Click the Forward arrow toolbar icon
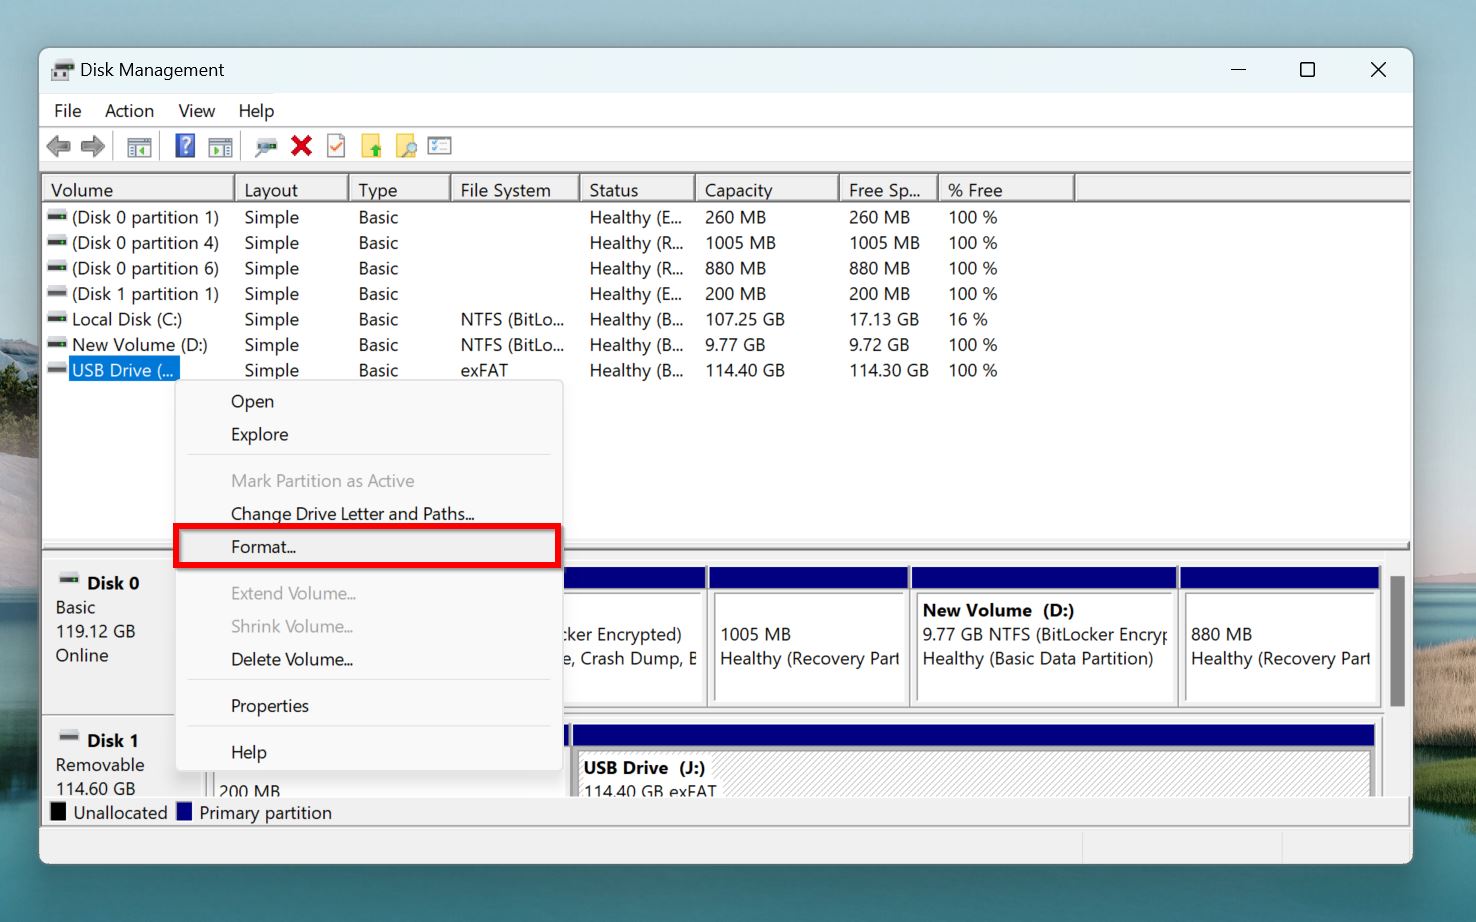The width and height of the screenshot is (1476, 922). click(93, 147)
